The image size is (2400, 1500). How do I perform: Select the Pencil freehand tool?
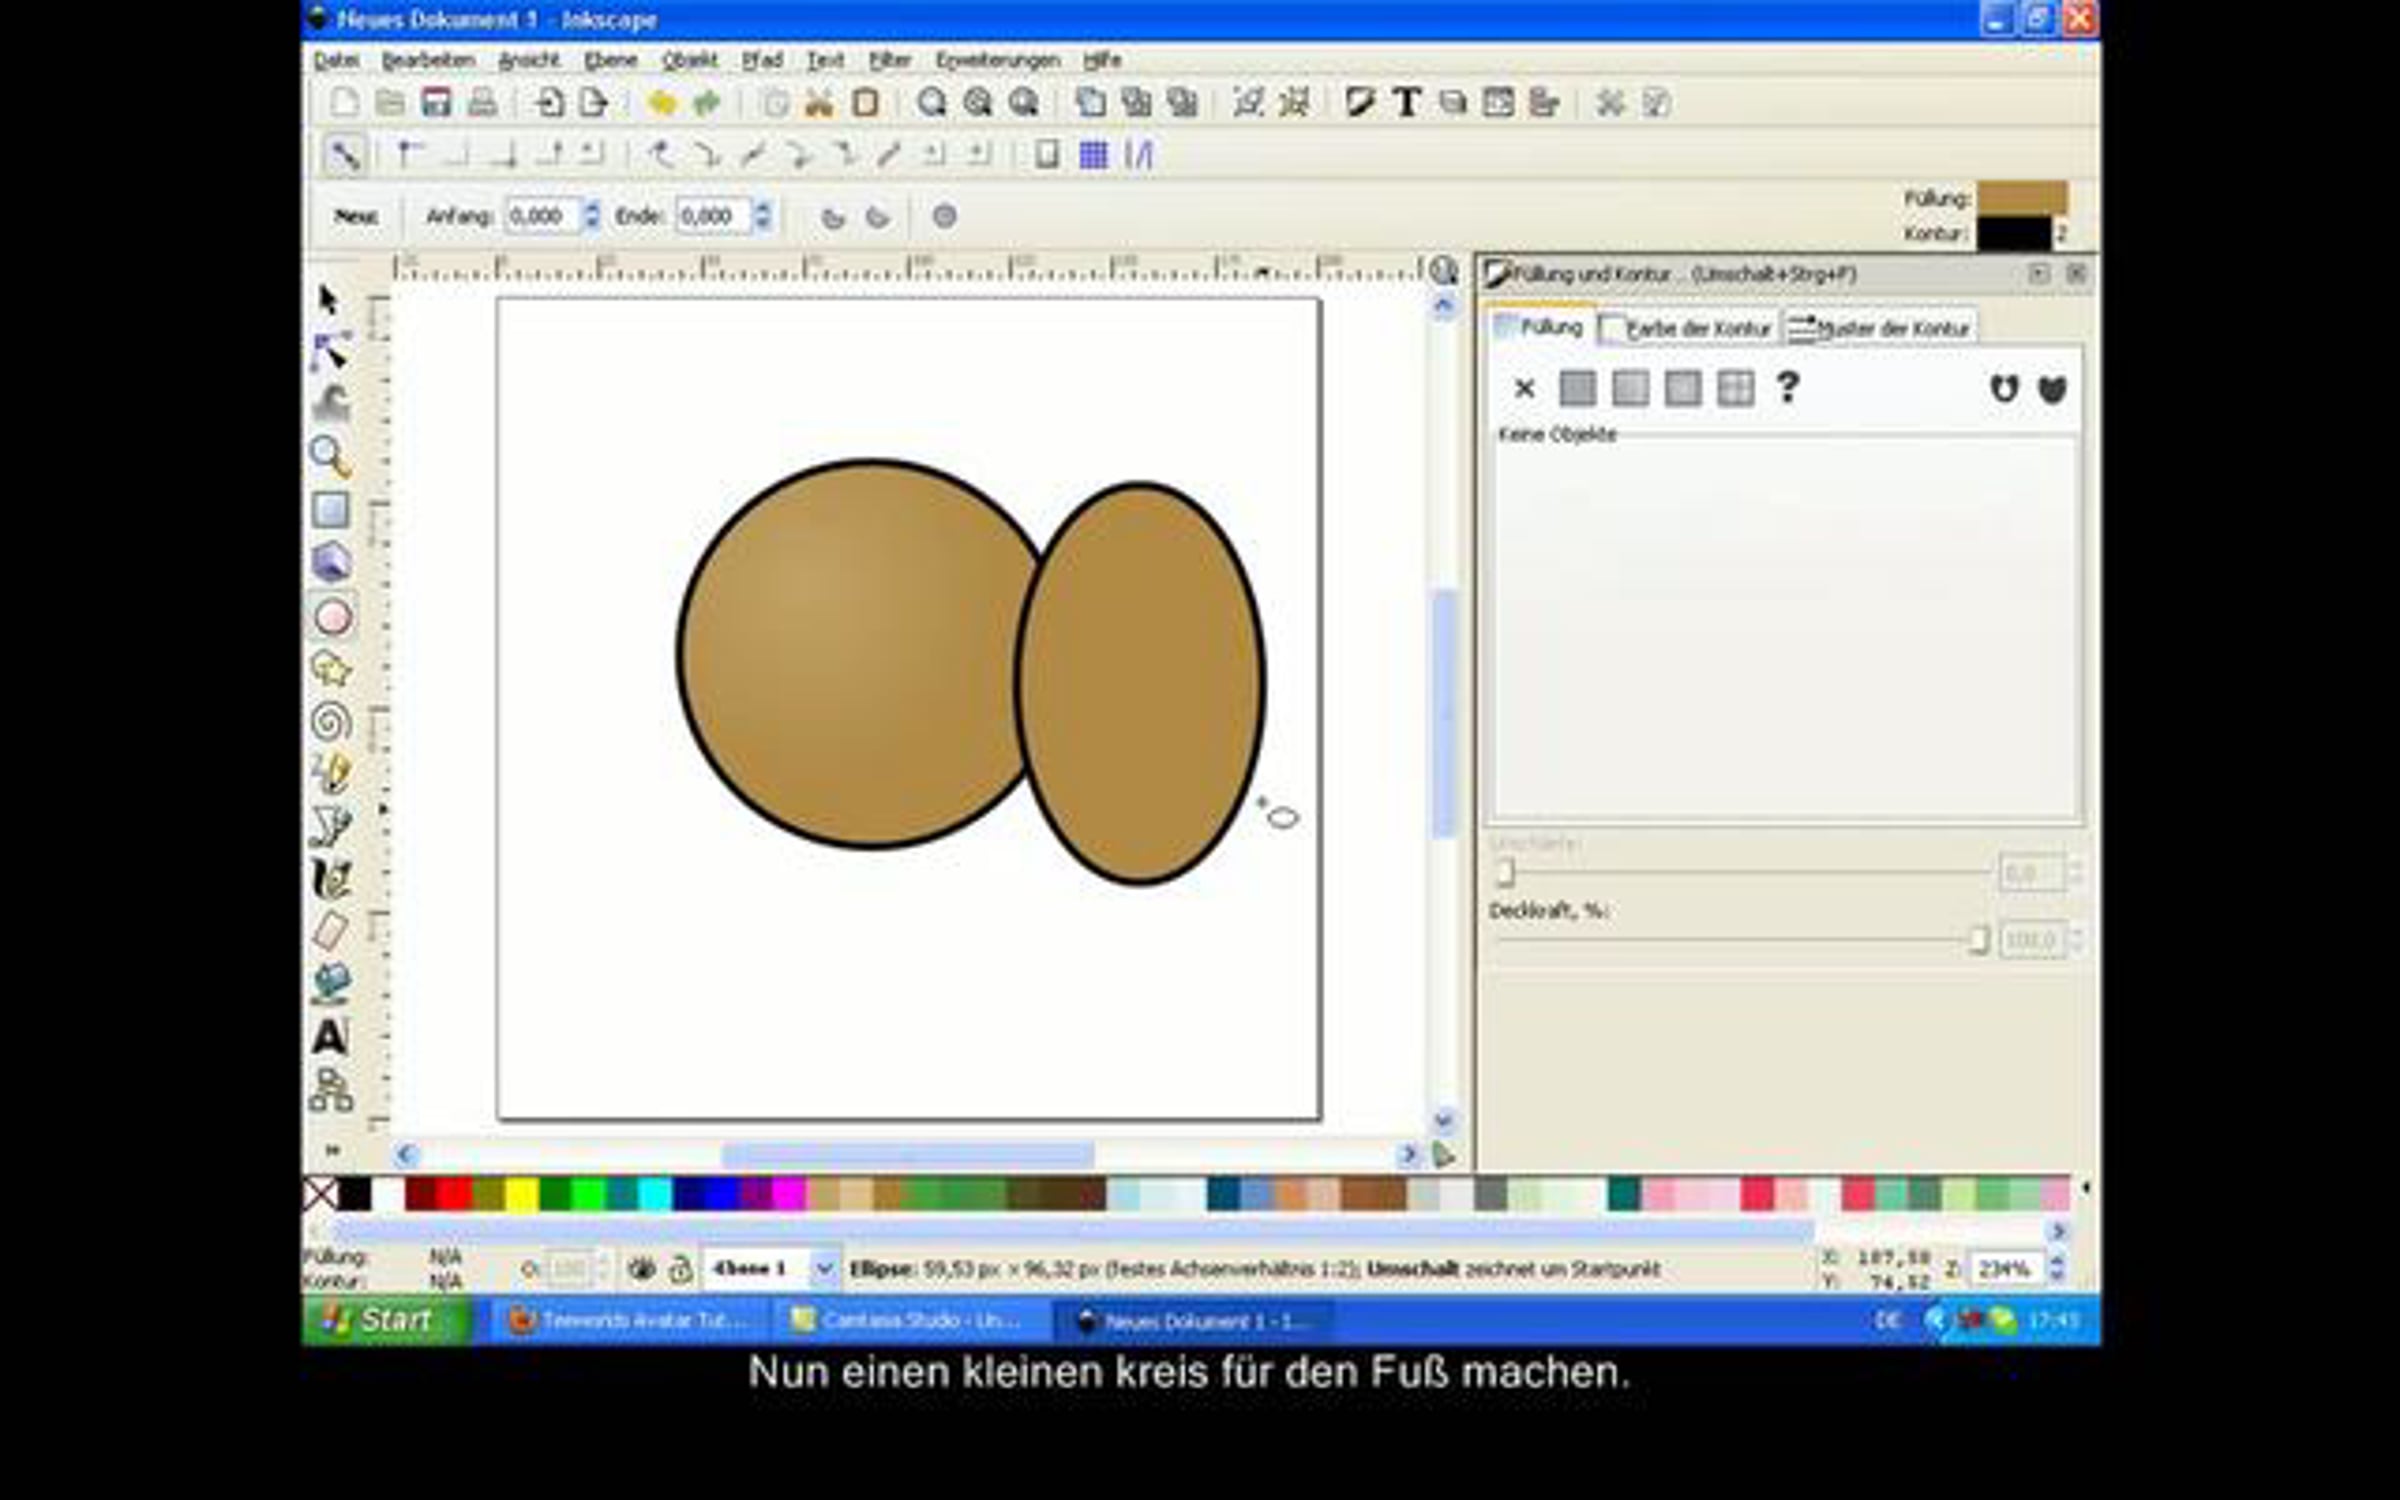point(331,773)
